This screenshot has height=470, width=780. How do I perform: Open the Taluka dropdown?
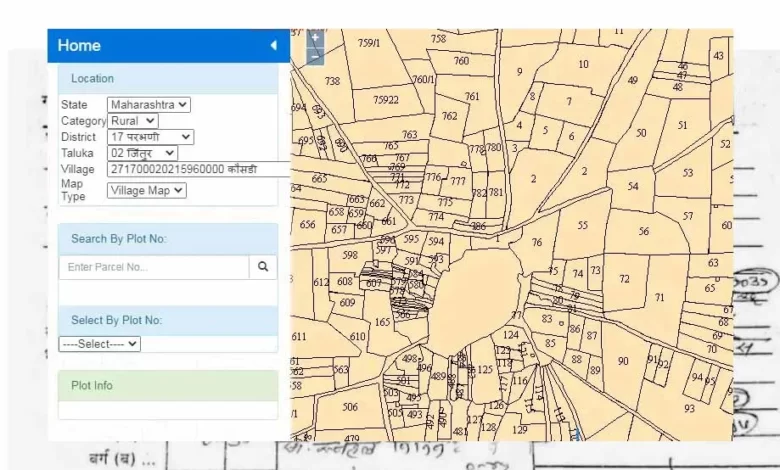tap(142, 153)
